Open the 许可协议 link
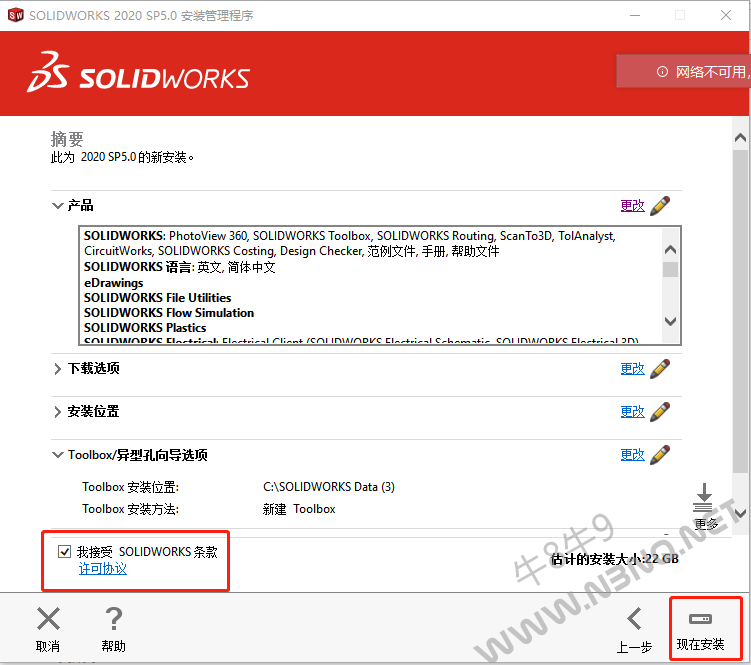This screenshot has height=665, width=751. 102,569
